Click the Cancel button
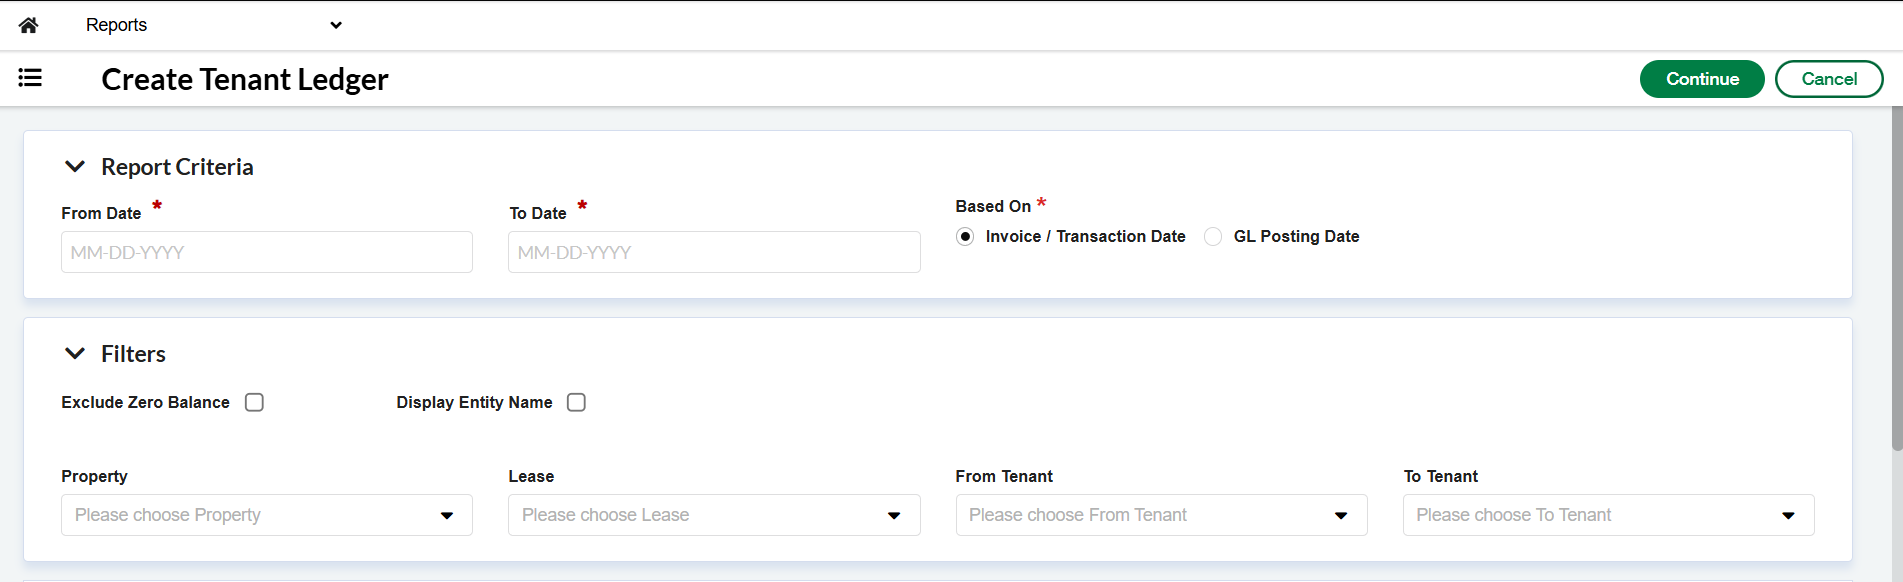 (x=1829, y=79)
